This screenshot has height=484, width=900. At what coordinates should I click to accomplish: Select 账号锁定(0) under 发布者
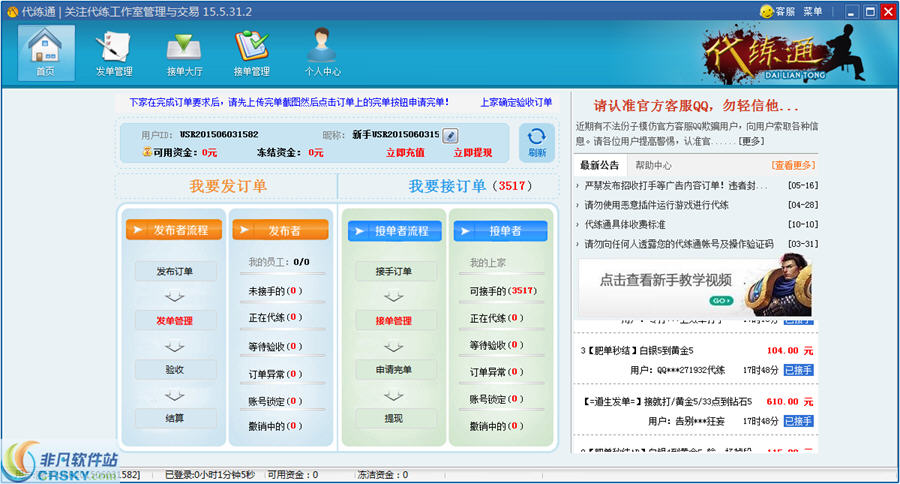[276, 401]
